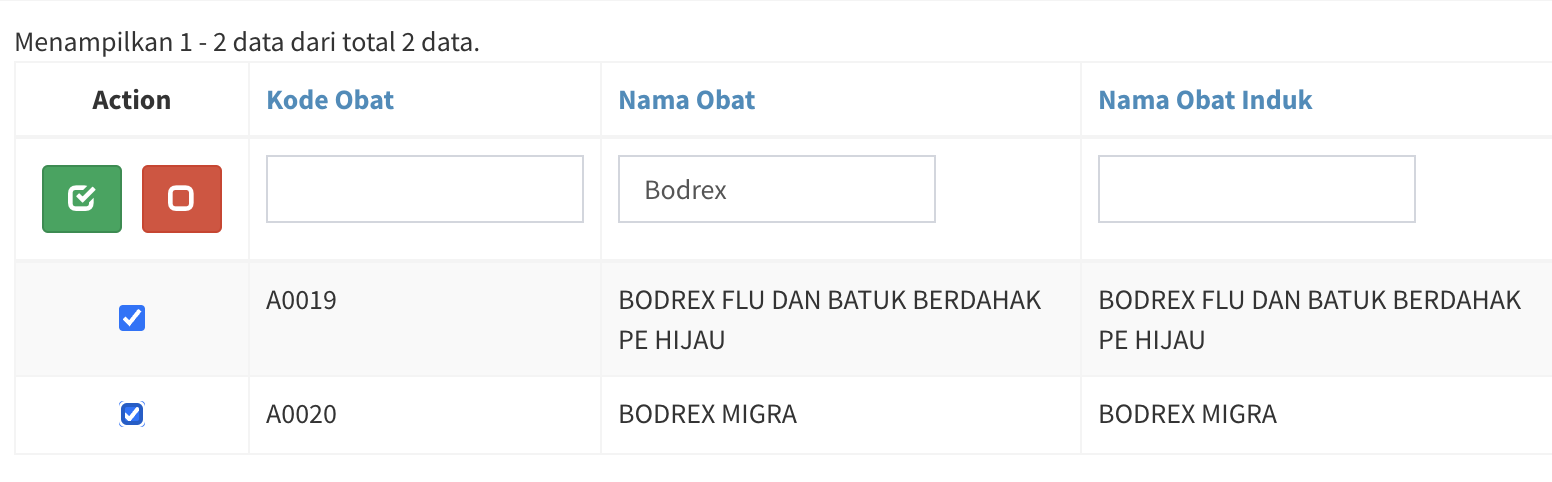Image resolution: width=1552 pixels, height=482 pixels.
Task: Select BODREX MIGRA under Nama Obat Induk
Action: [1188, 414]
